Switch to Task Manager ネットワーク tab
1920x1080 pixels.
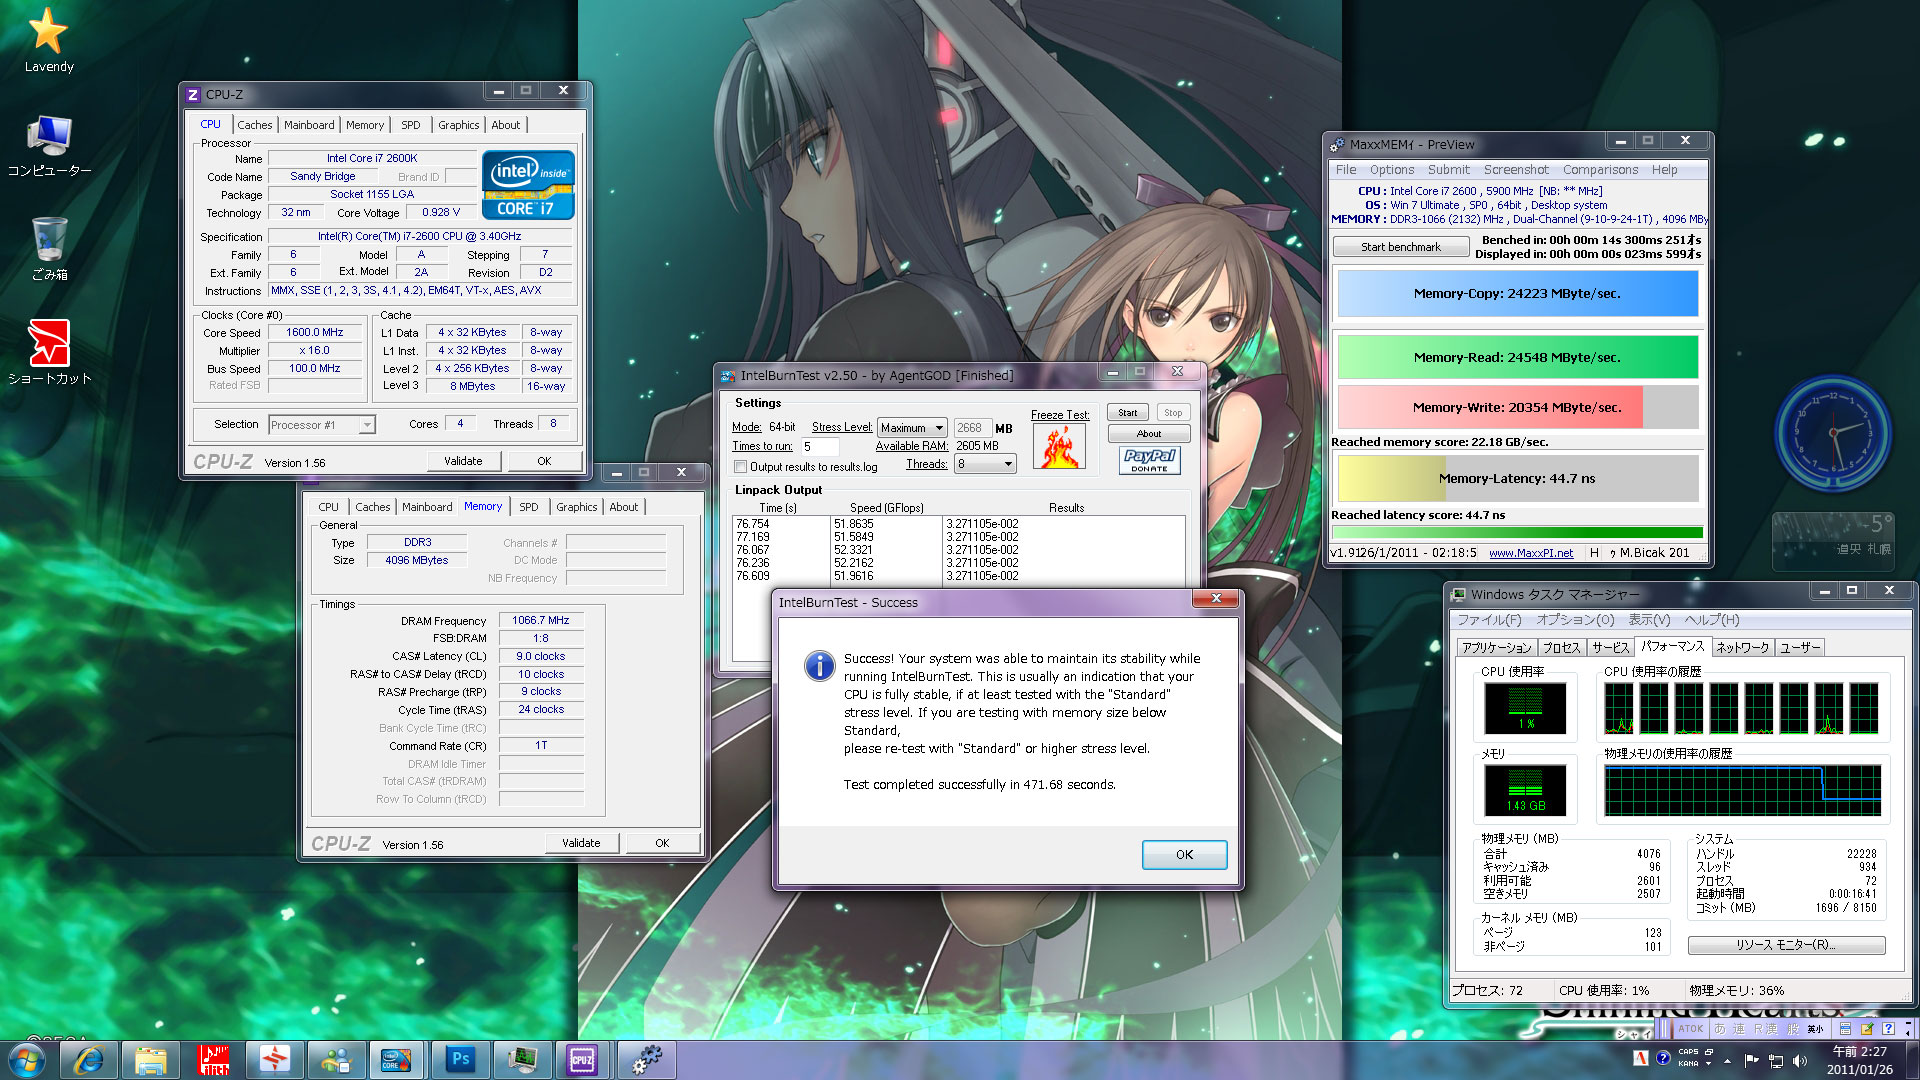pos(1743,648)
